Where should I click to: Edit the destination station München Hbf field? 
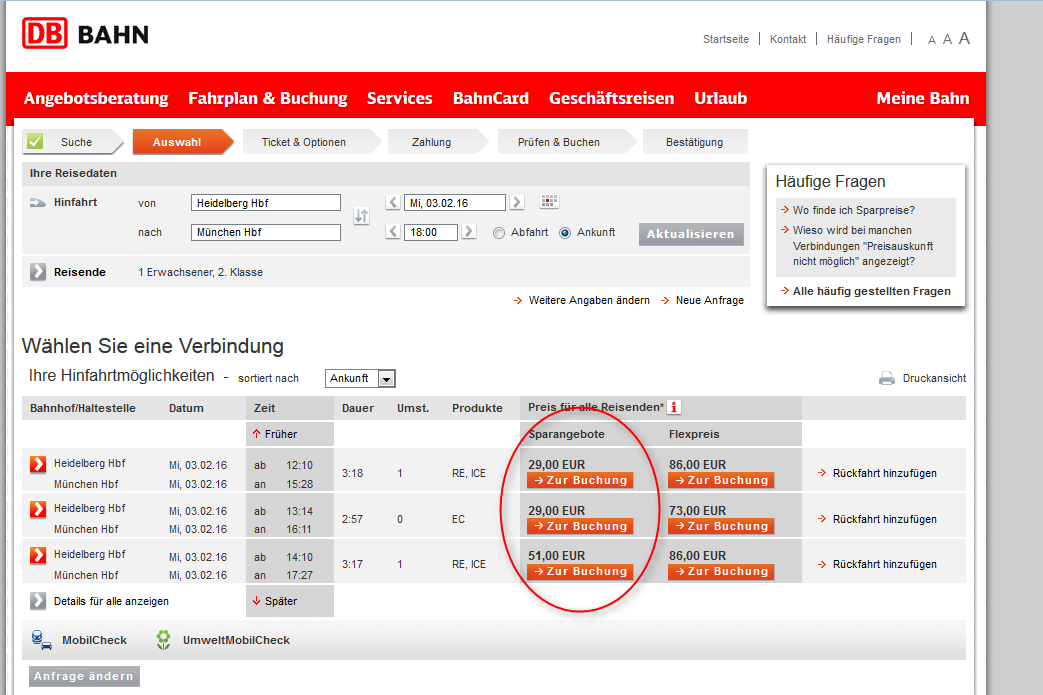[x=266, y=232]
